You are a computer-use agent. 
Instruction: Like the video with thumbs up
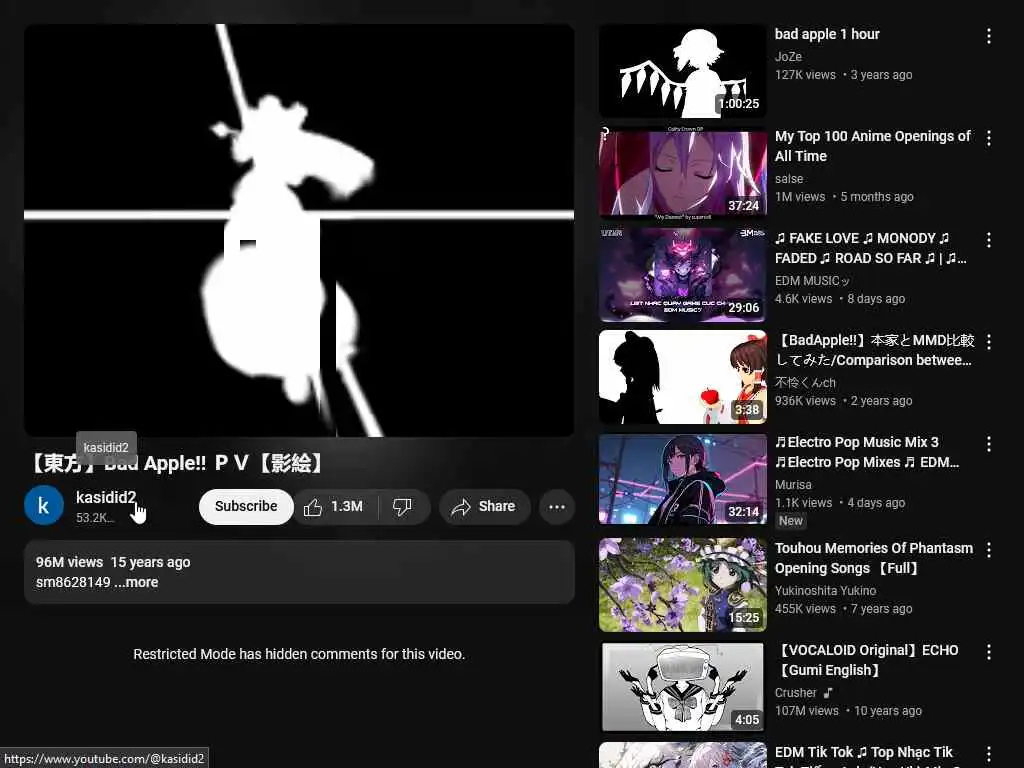point(313,507)
